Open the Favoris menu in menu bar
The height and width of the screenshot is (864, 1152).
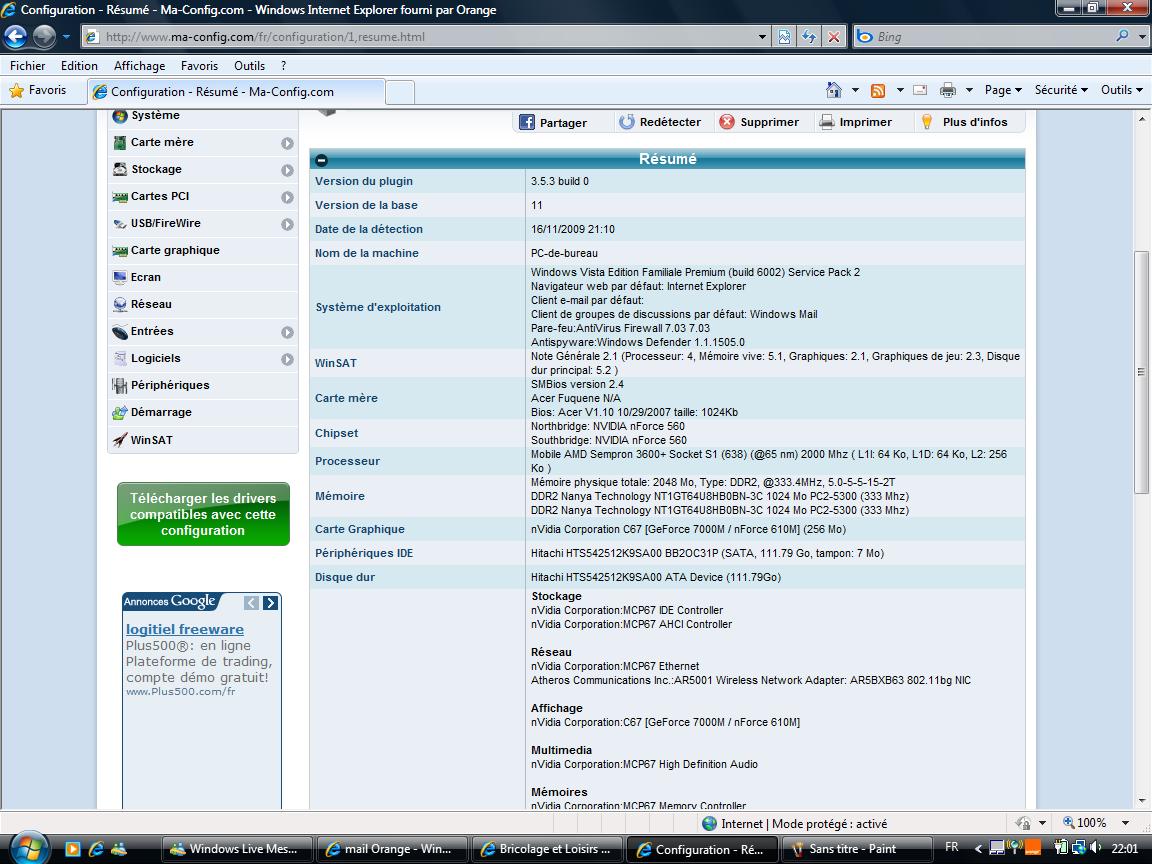coord(199,65)
